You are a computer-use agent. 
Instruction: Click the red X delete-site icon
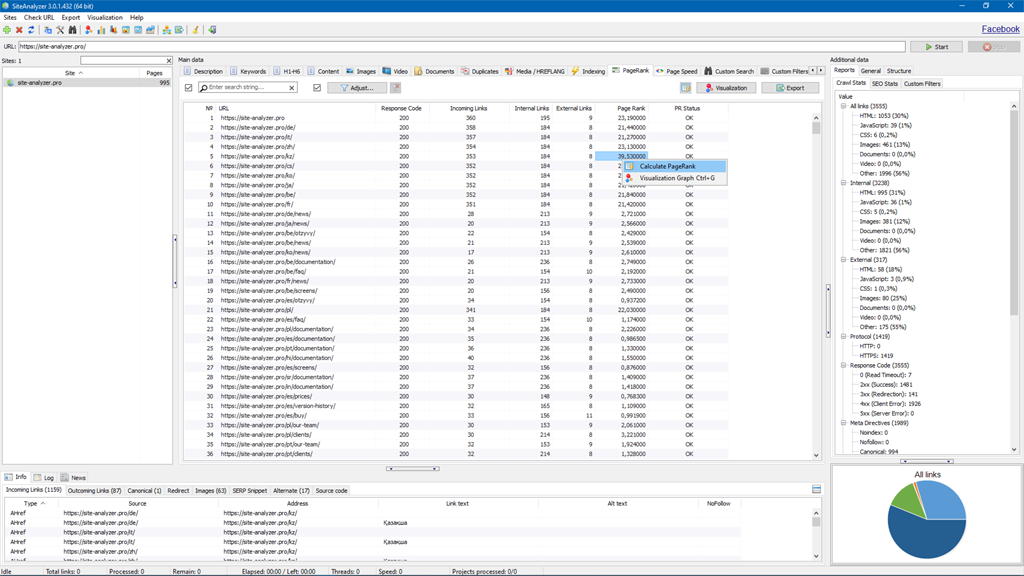pyautogui.click(x=19, y=30)
